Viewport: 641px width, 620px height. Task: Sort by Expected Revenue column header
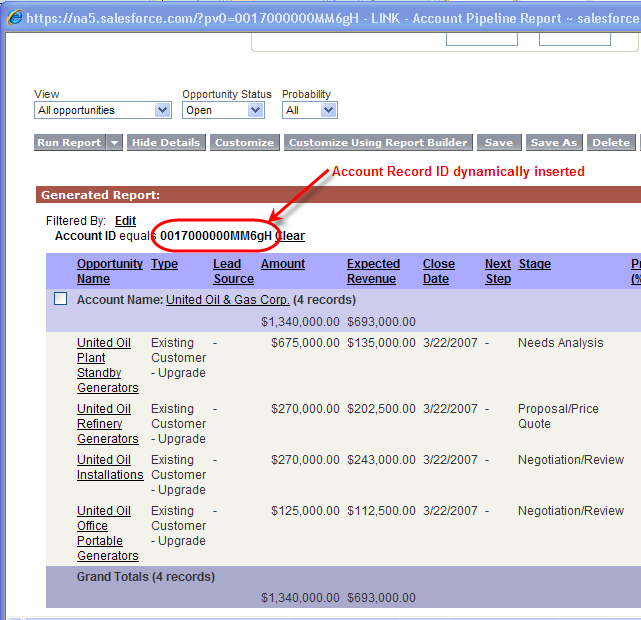click(x=373, y=271)
